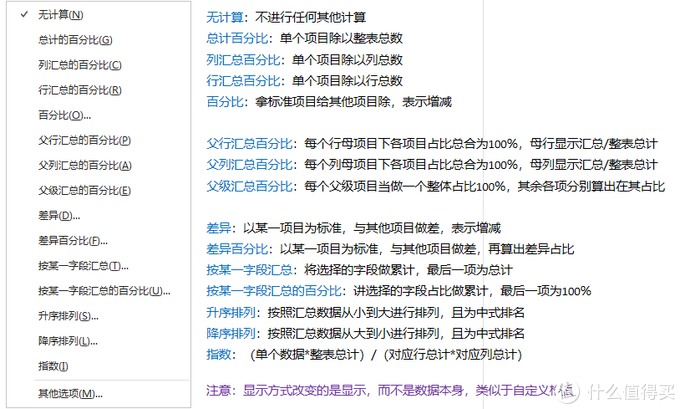The image size is (680, 409).
Task: Click the blue 指数 formula label
Action: (x=219, y=354)
